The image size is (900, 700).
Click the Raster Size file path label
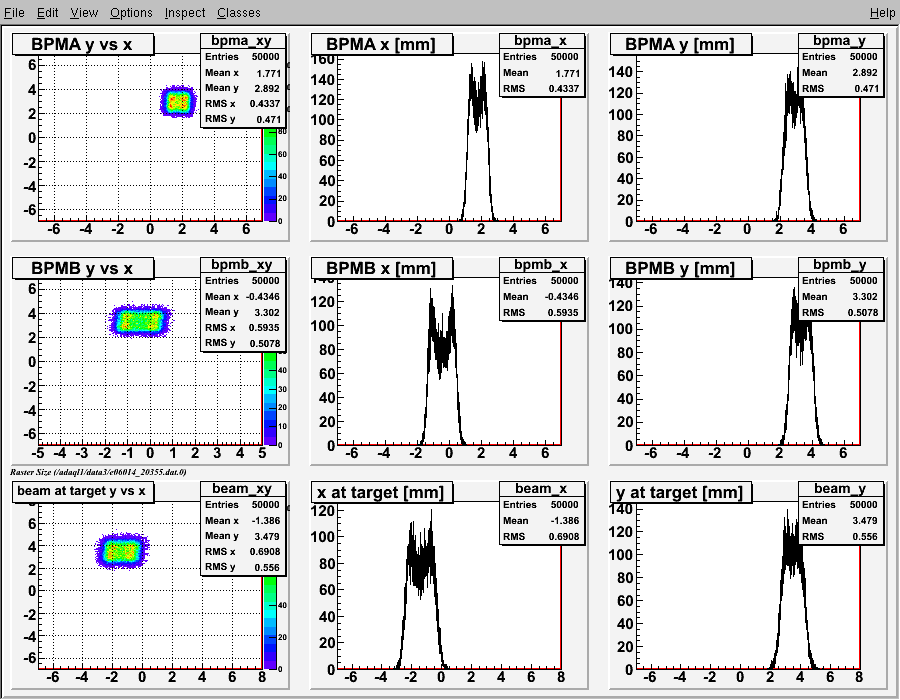click(98, 472)
